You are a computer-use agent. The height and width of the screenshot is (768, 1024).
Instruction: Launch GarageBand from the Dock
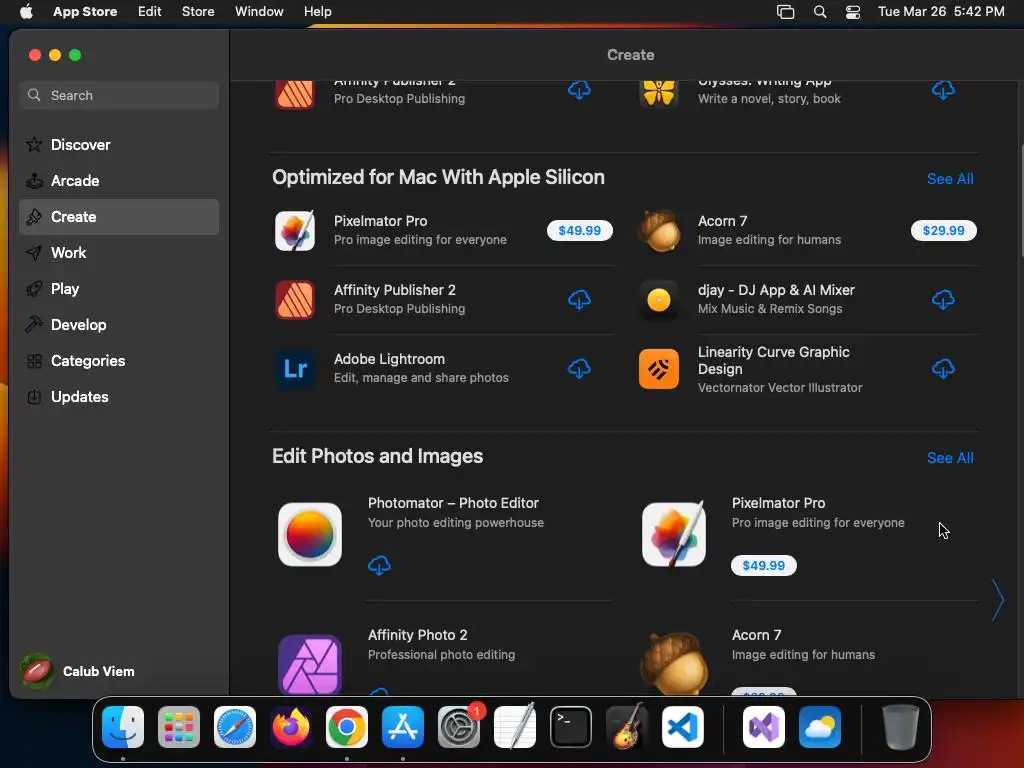627,727
